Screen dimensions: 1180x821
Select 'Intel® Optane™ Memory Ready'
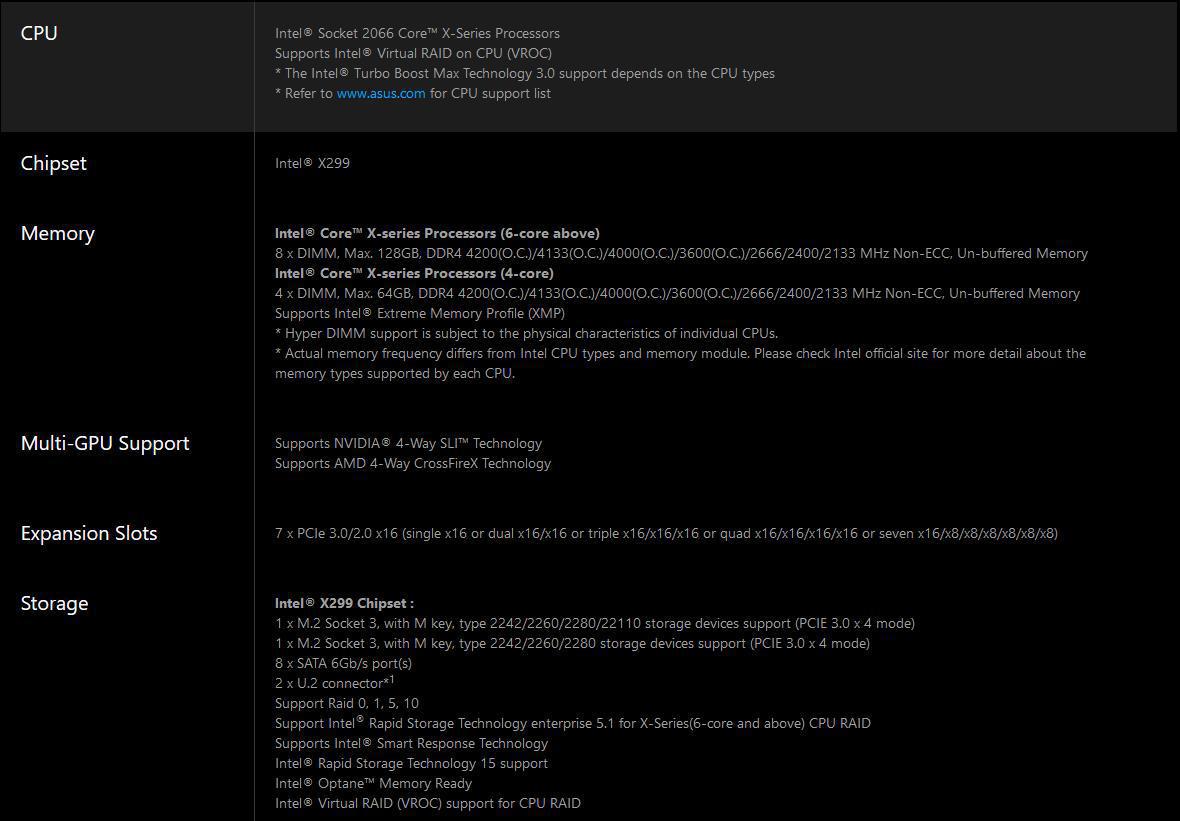tap(373, 783)
